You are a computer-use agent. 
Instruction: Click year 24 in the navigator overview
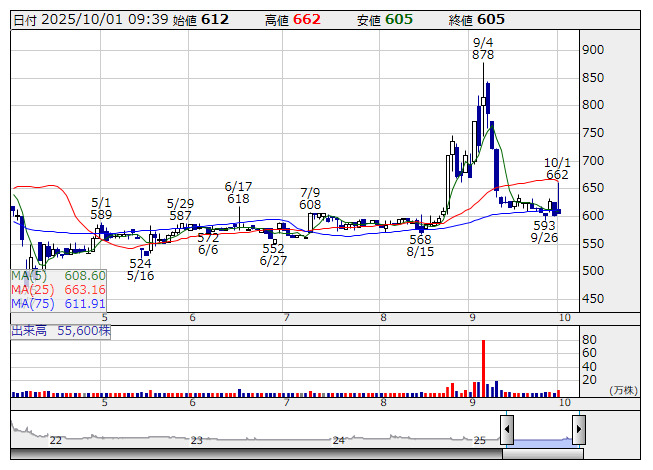pyautogui.click(x=338, y=440)
